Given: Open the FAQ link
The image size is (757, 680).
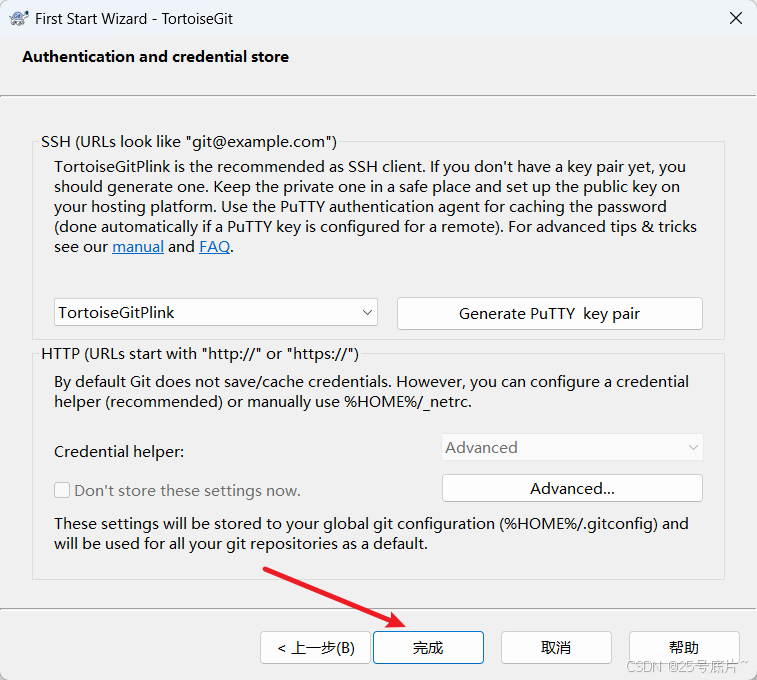Looking at the screenshot, I should pos(215,247).
